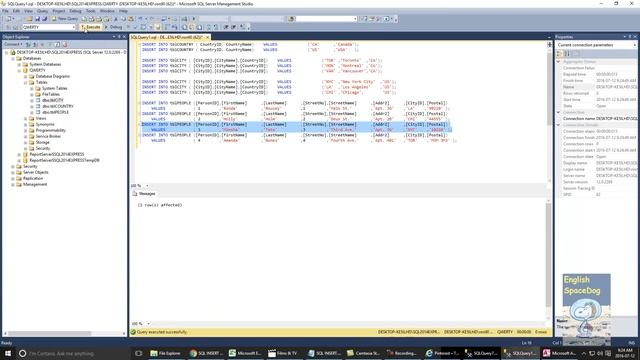
Task: Click the Execute button in the toolbar
Action: 91,27
